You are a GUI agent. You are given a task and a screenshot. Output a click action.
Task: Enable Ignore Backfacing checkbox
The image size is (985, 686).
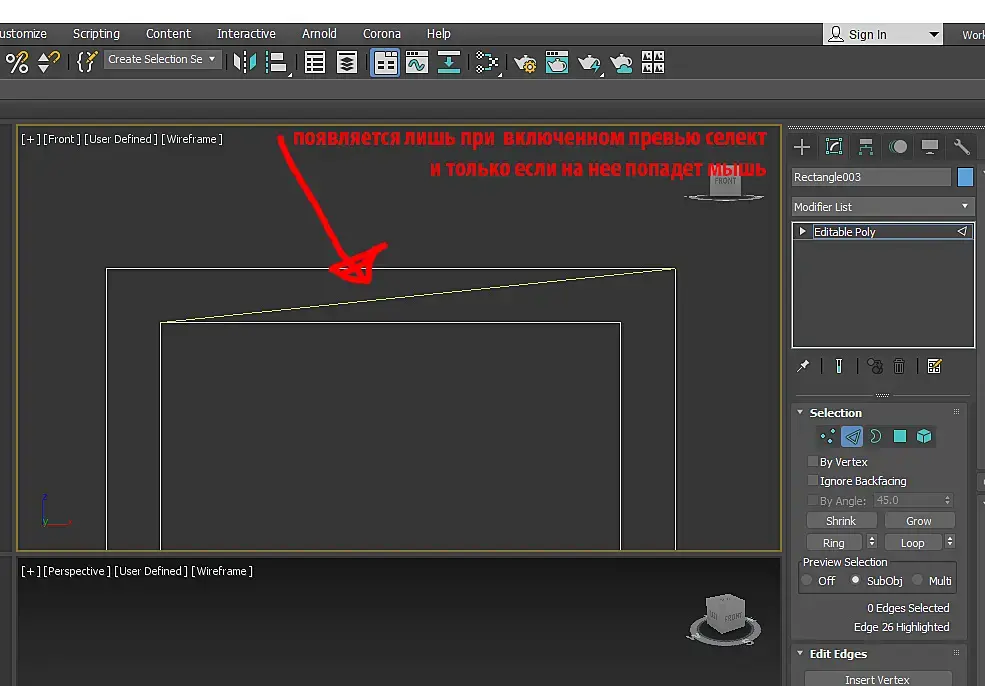coord(813,481)
